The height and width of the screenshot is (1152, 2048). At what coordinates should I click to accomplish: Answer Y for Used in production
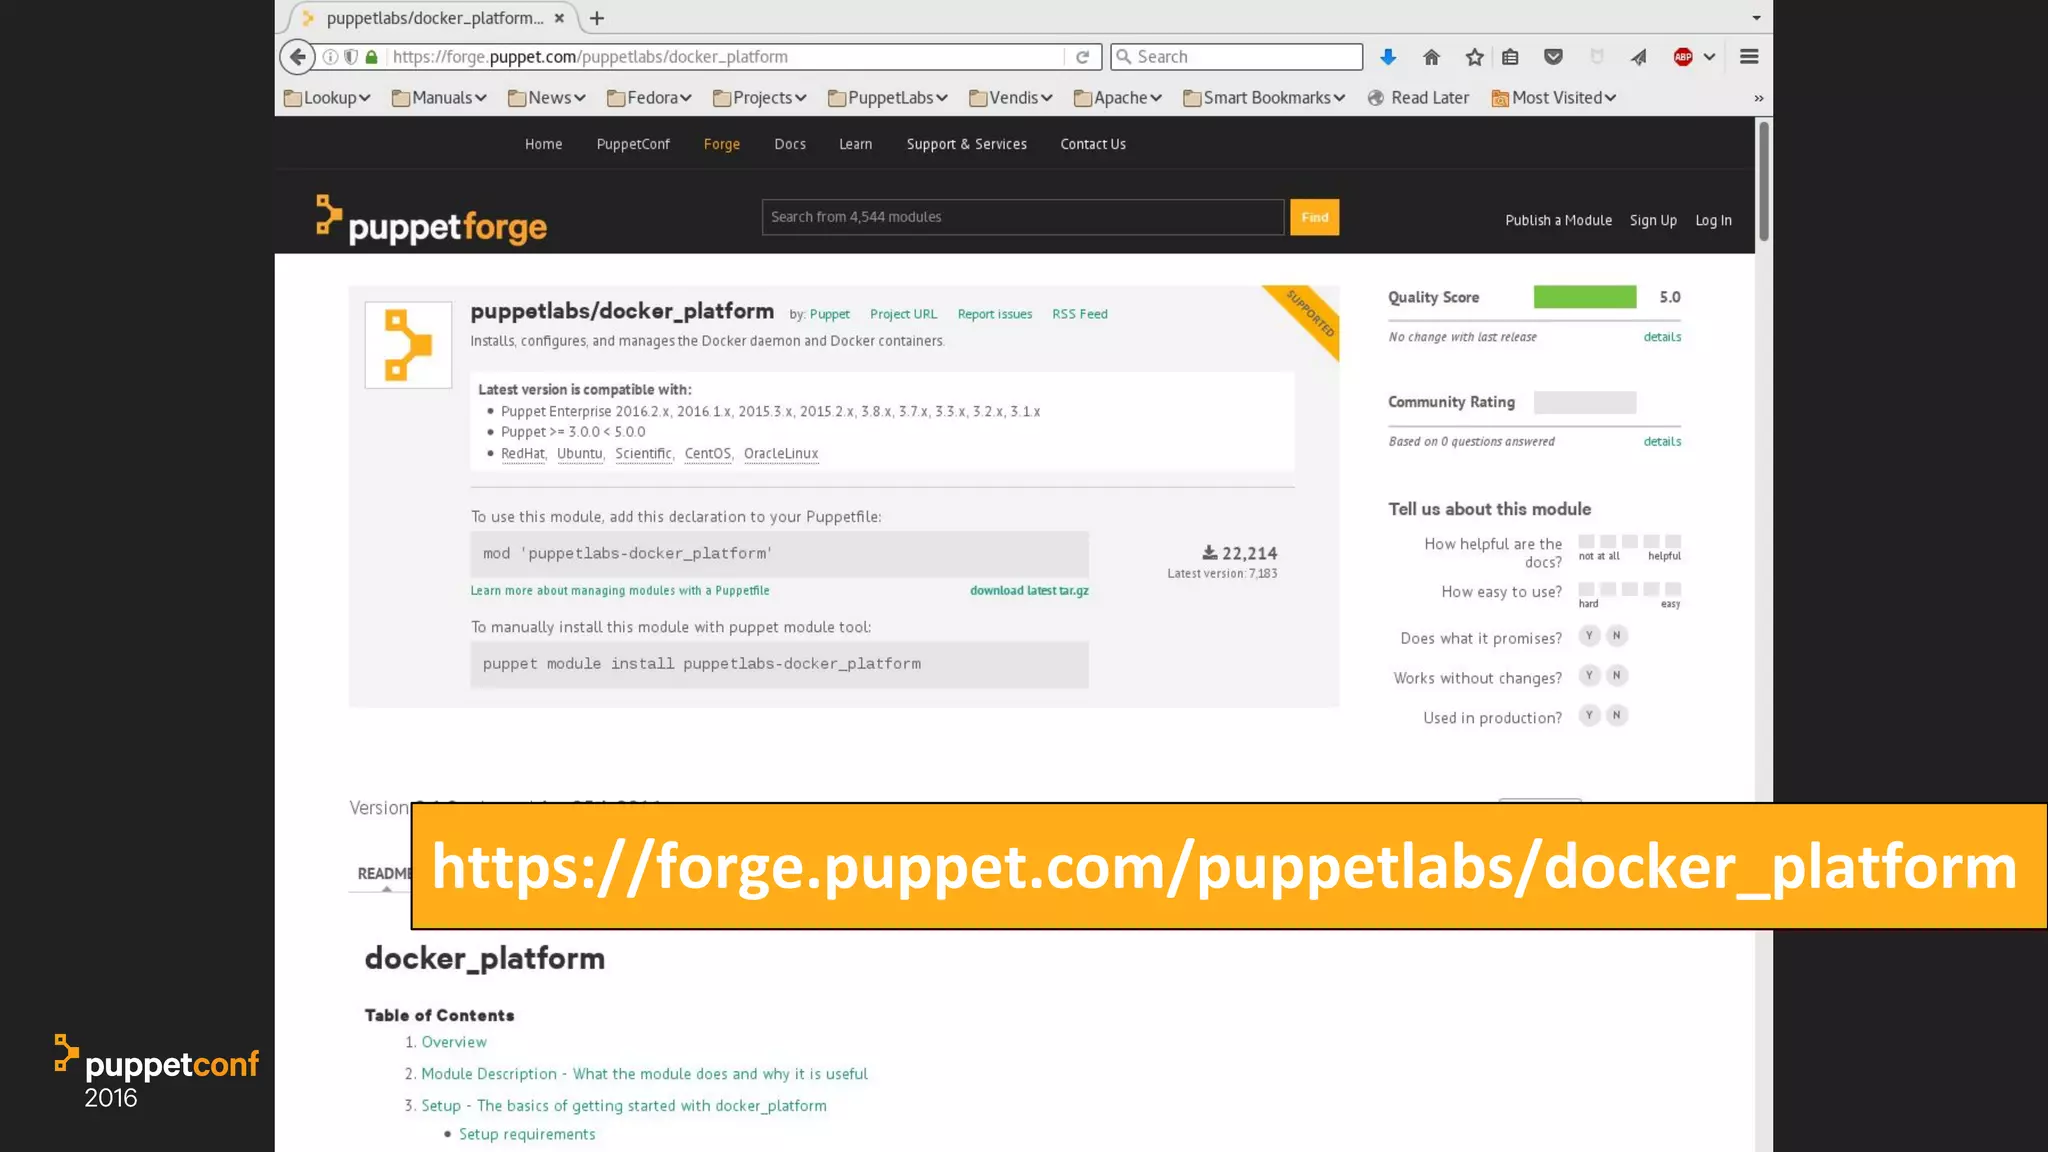[x=1589, y=715]
